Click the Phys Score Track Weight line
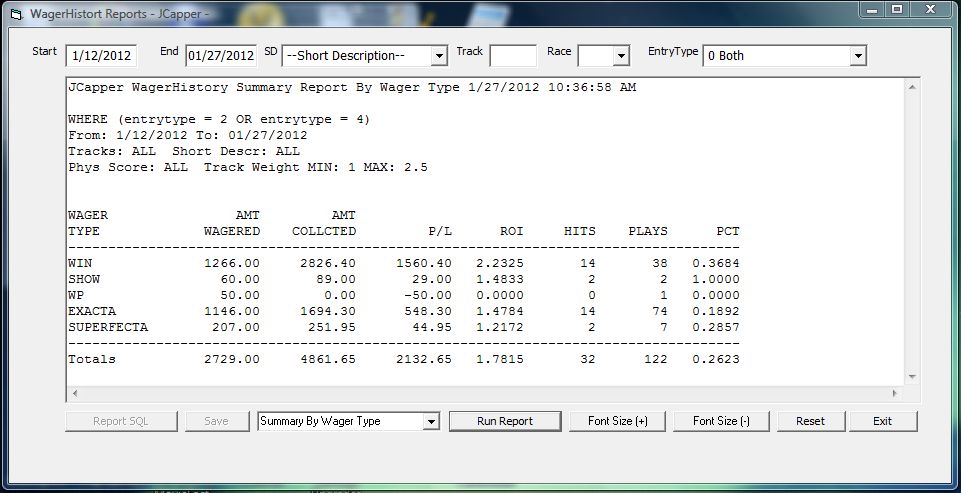 (248, 167)
